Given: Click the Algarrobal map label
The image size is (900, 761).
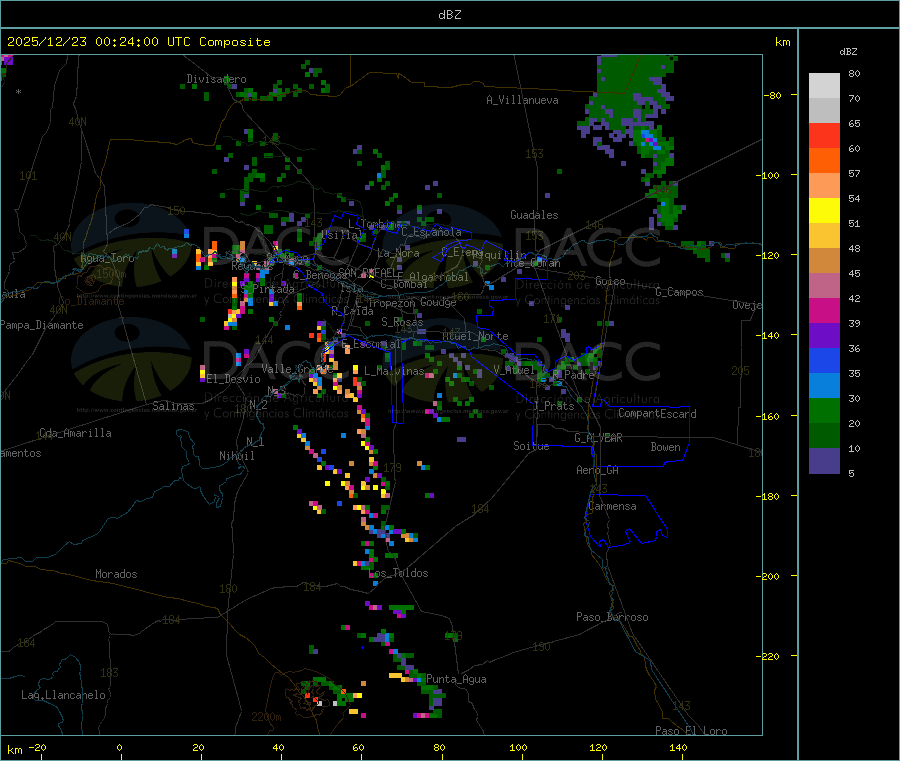Looking at the screenshot, I should pyautogui.click(x=439, y=277).
